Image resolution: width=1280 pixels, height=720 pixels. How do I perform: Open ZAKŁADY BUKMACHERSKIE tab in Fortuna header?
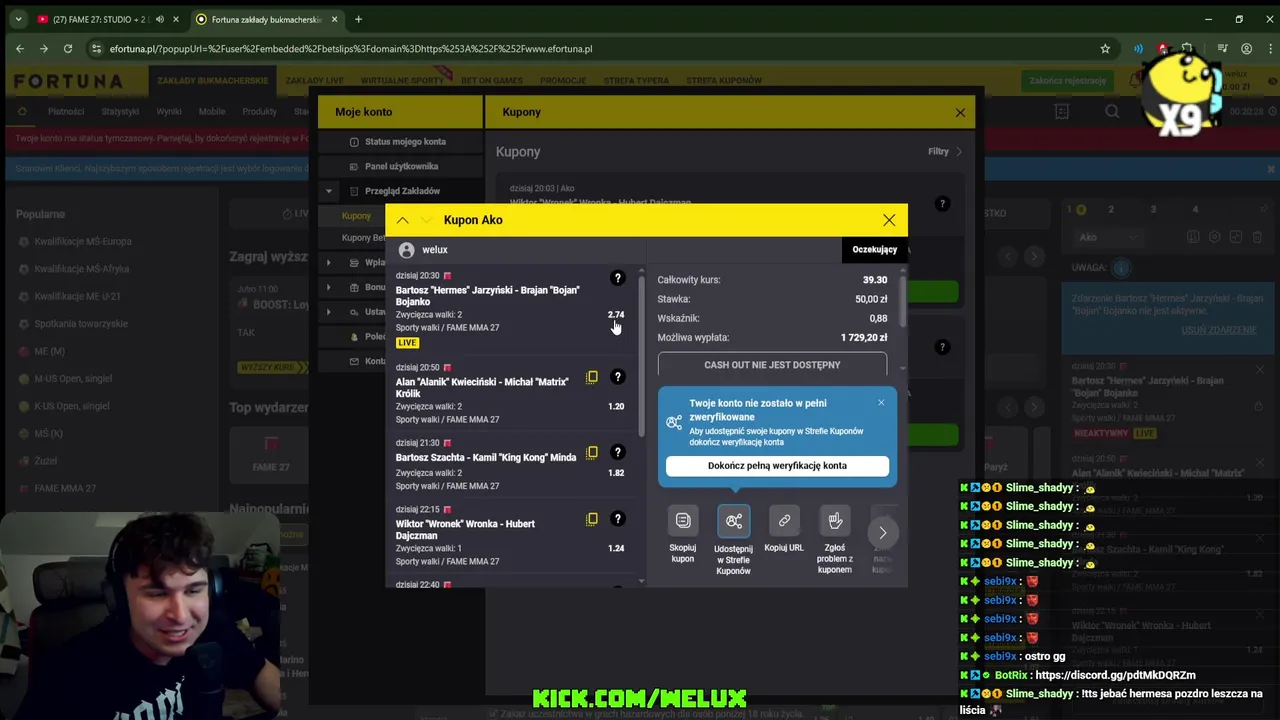coord(211,81)
